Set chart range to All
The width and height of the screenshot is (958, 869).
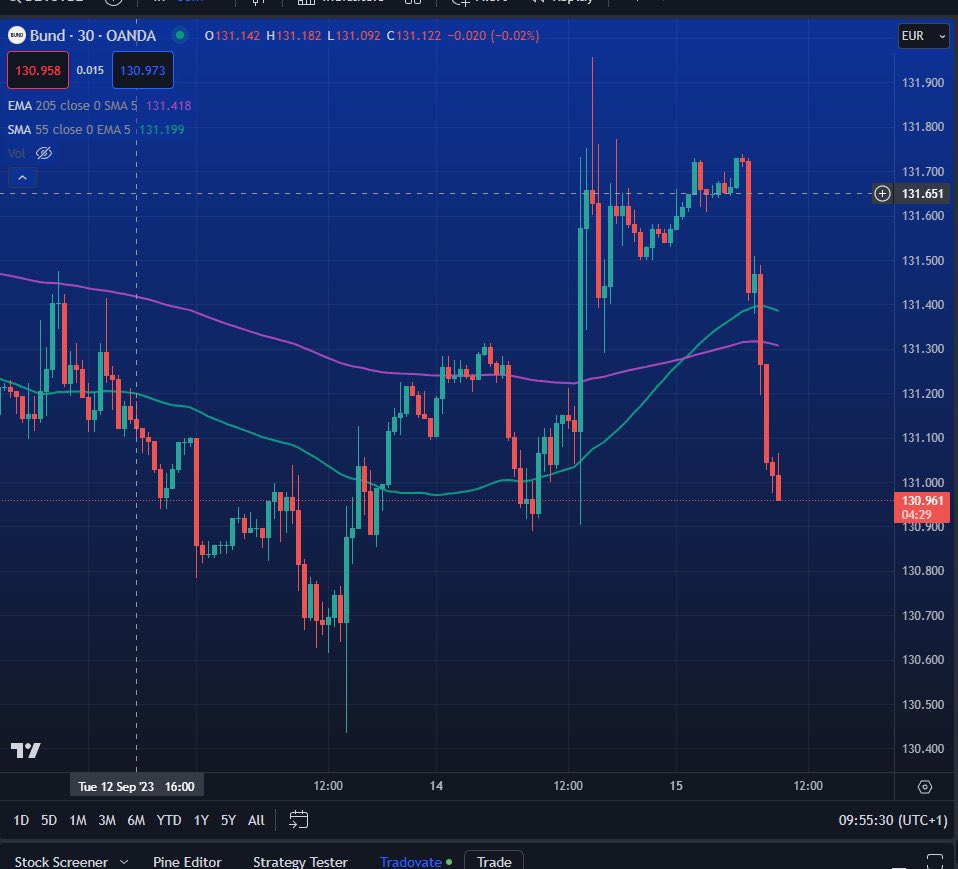coord(256,820)
